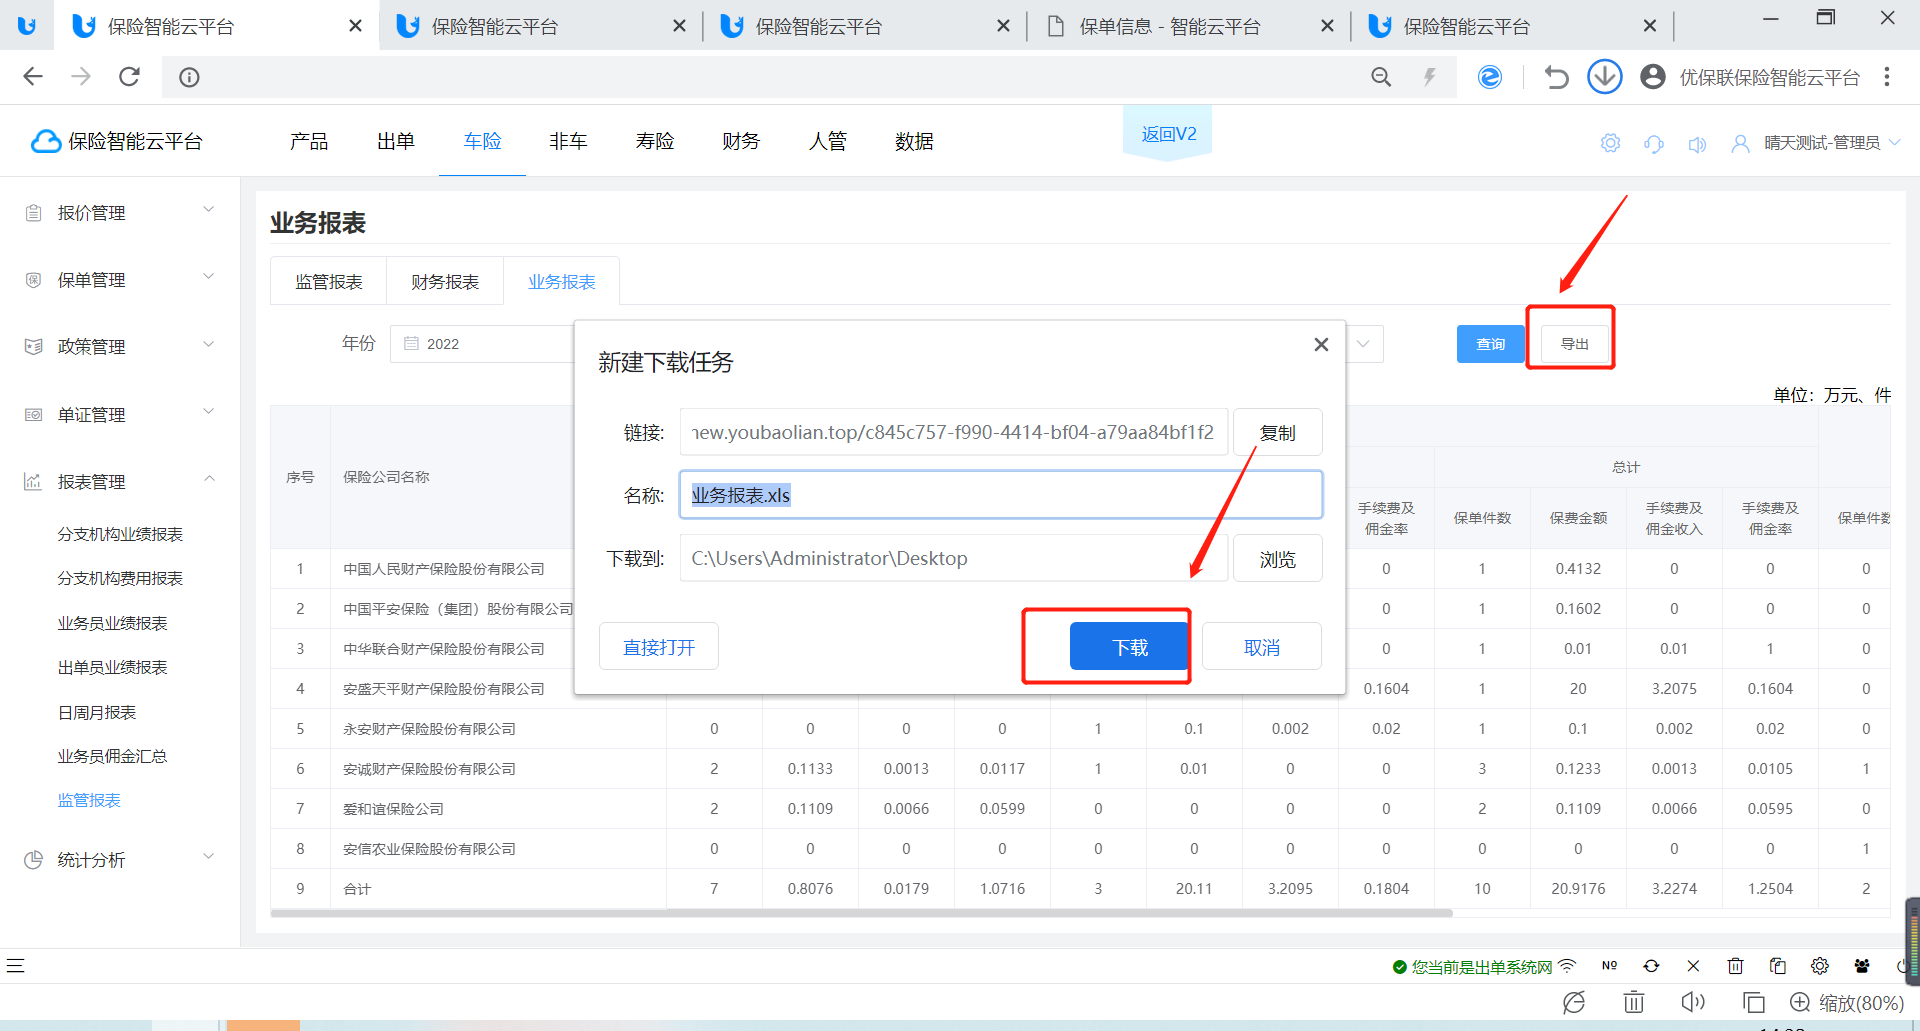Click the 返回V2 link
This screenshot has height=1031, width=1920.
[x=1169, y=134]
